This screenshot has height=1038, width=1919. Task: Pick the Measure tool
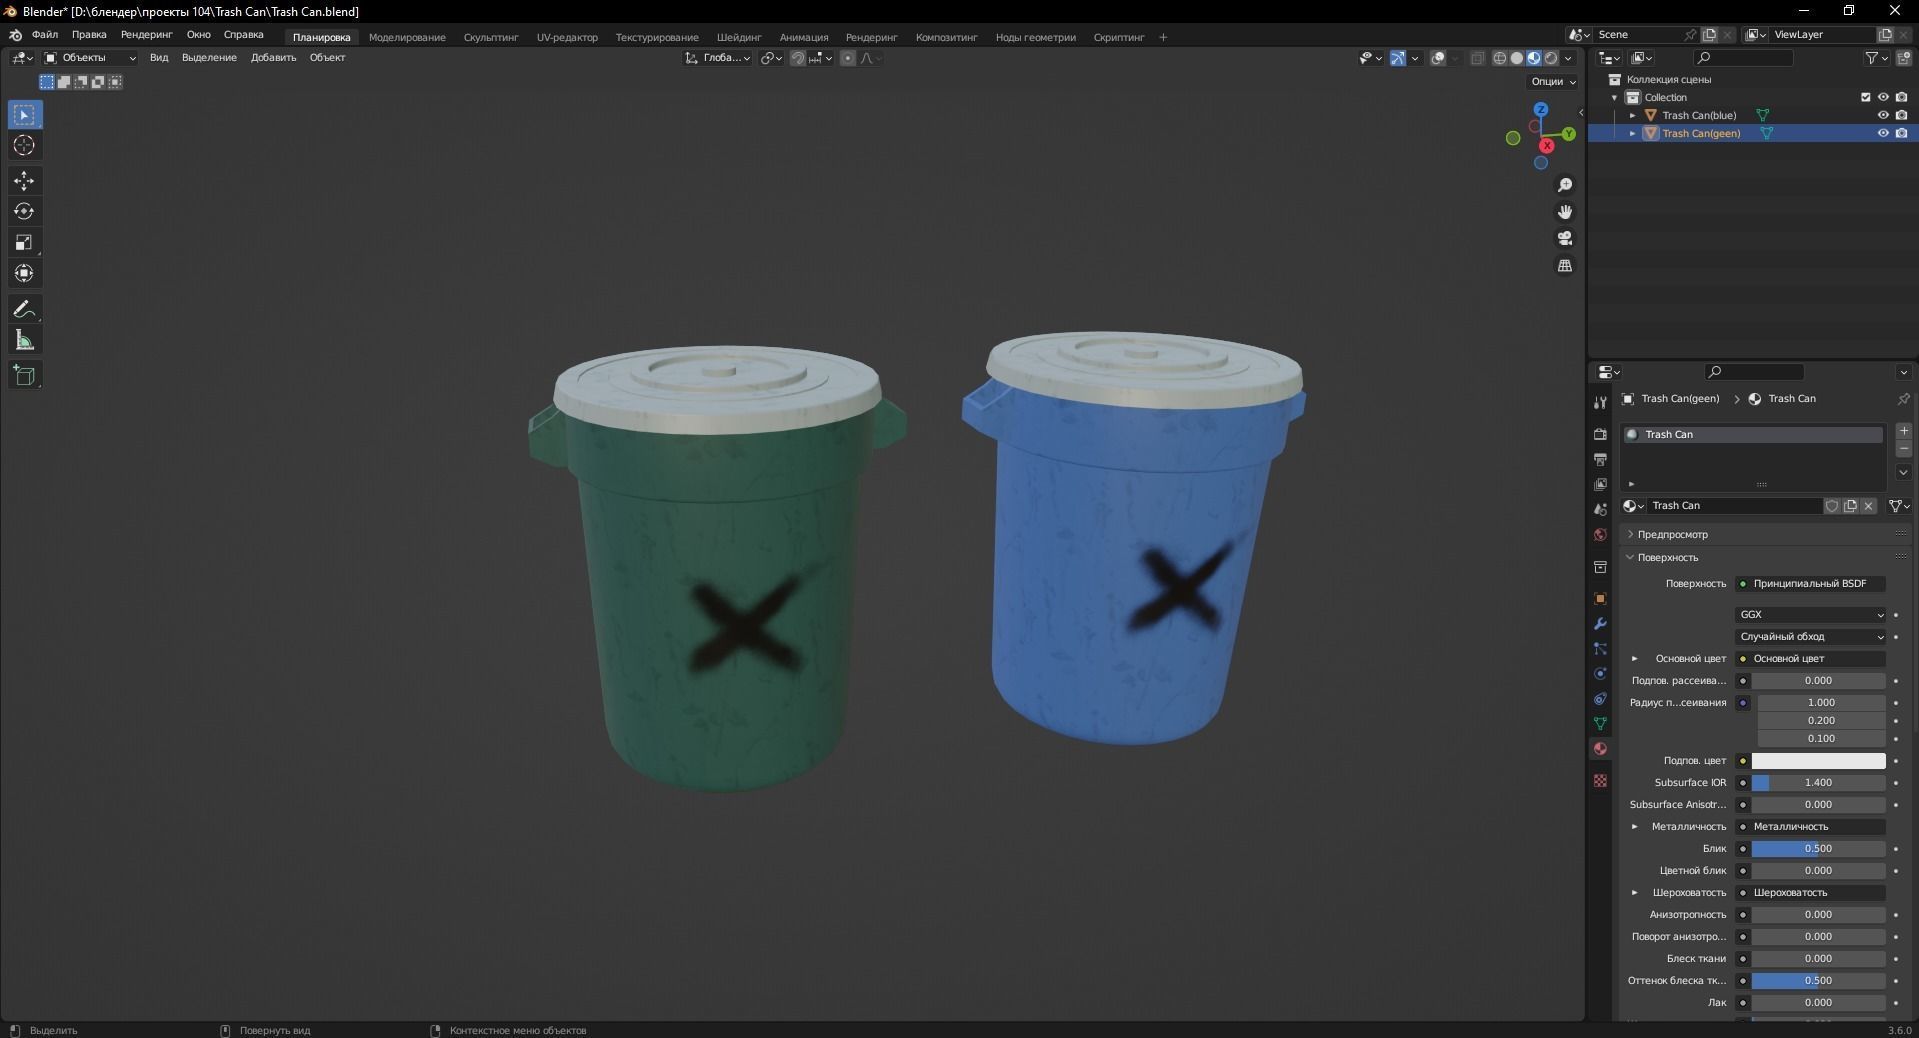24,340
